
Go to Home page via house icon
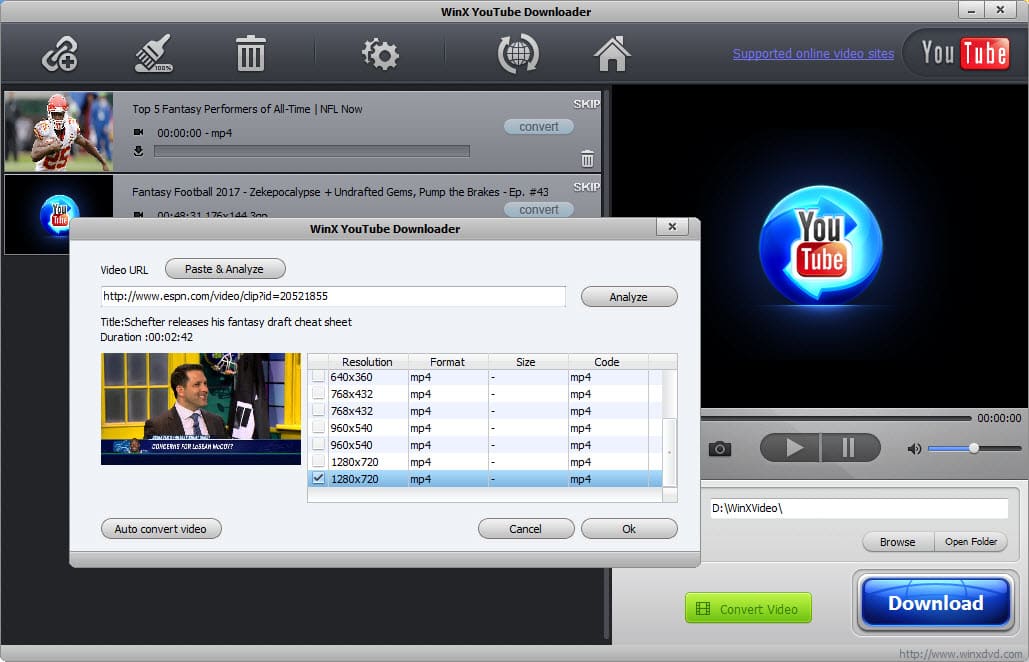[612, 54]
